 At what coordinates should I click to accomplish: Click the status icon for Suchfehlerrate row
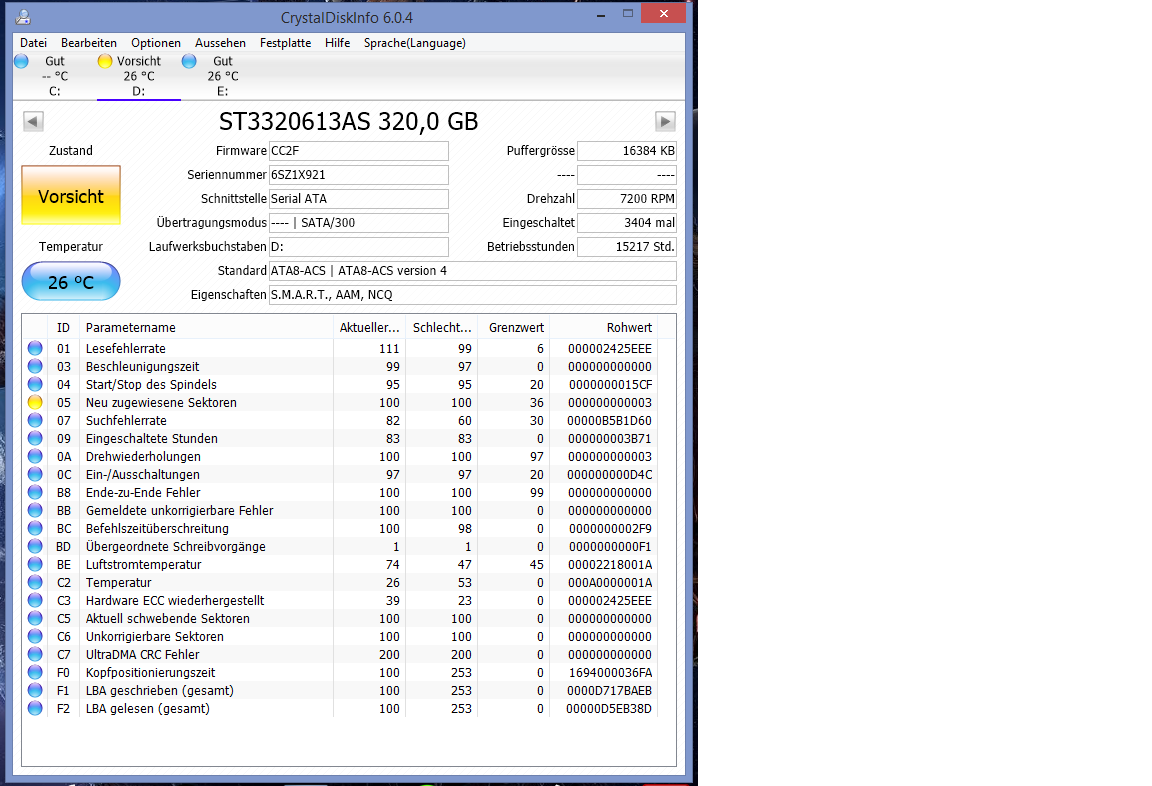[35, 420]
